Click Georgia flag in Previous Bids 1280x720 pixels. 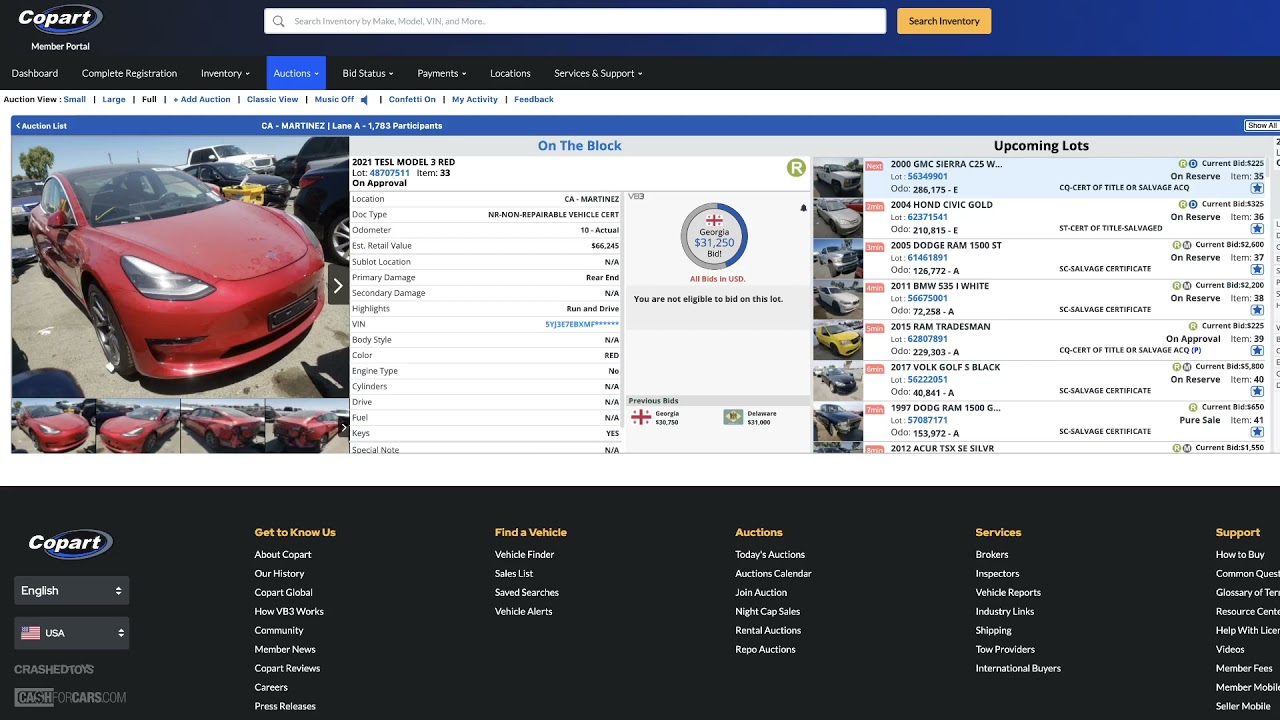[x=641, y=417]
